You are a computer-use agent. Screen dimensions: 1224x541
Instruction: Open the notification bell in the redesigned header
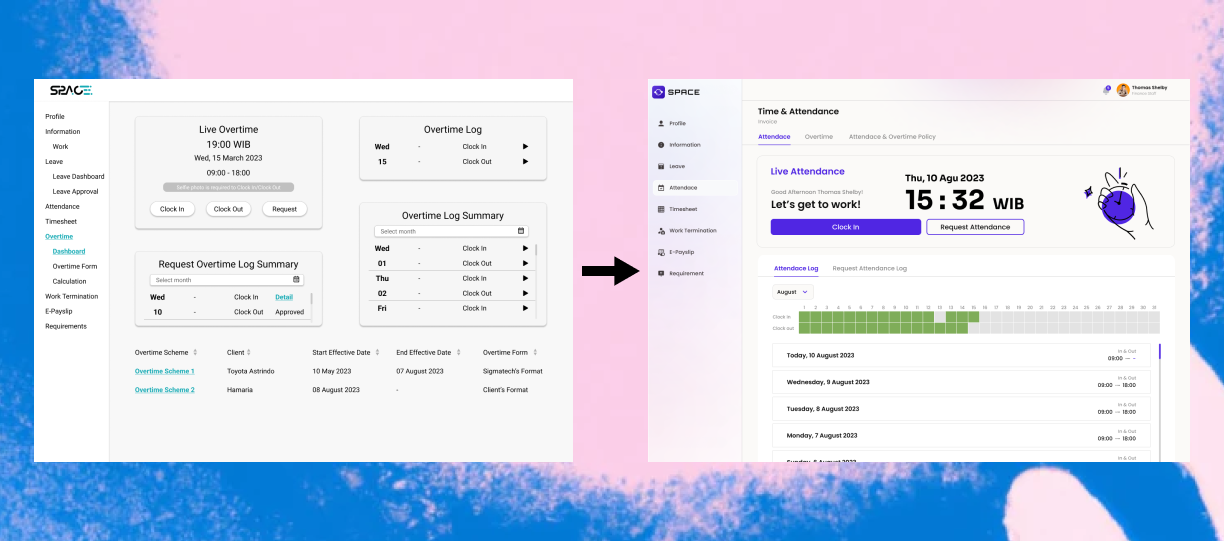1106,90
